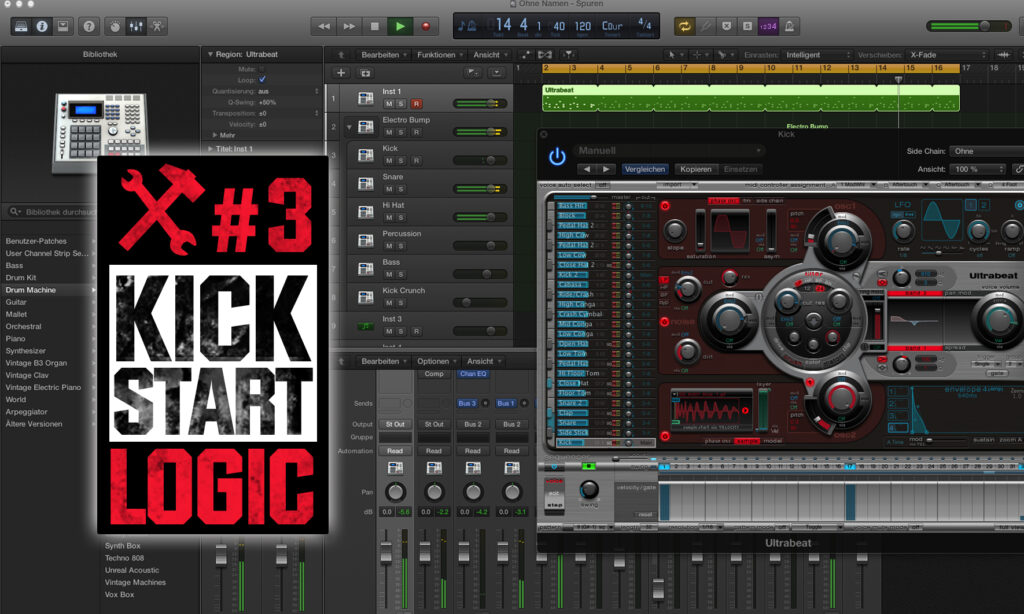
Task: Adjust the Electro Bump track volume slider
Action: tap(480, 132)
